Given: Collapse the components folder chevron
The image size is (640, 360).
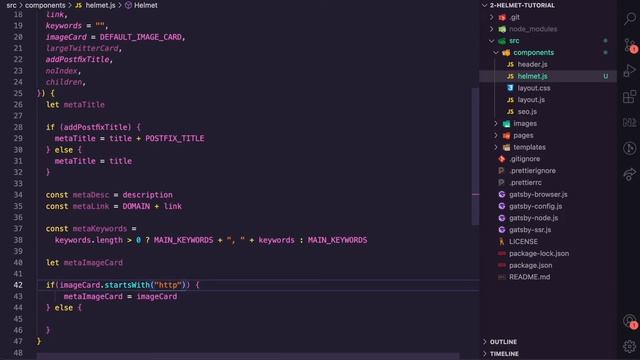Looking at the screenshot, I should pyautogui.click(x=496, y=53).
